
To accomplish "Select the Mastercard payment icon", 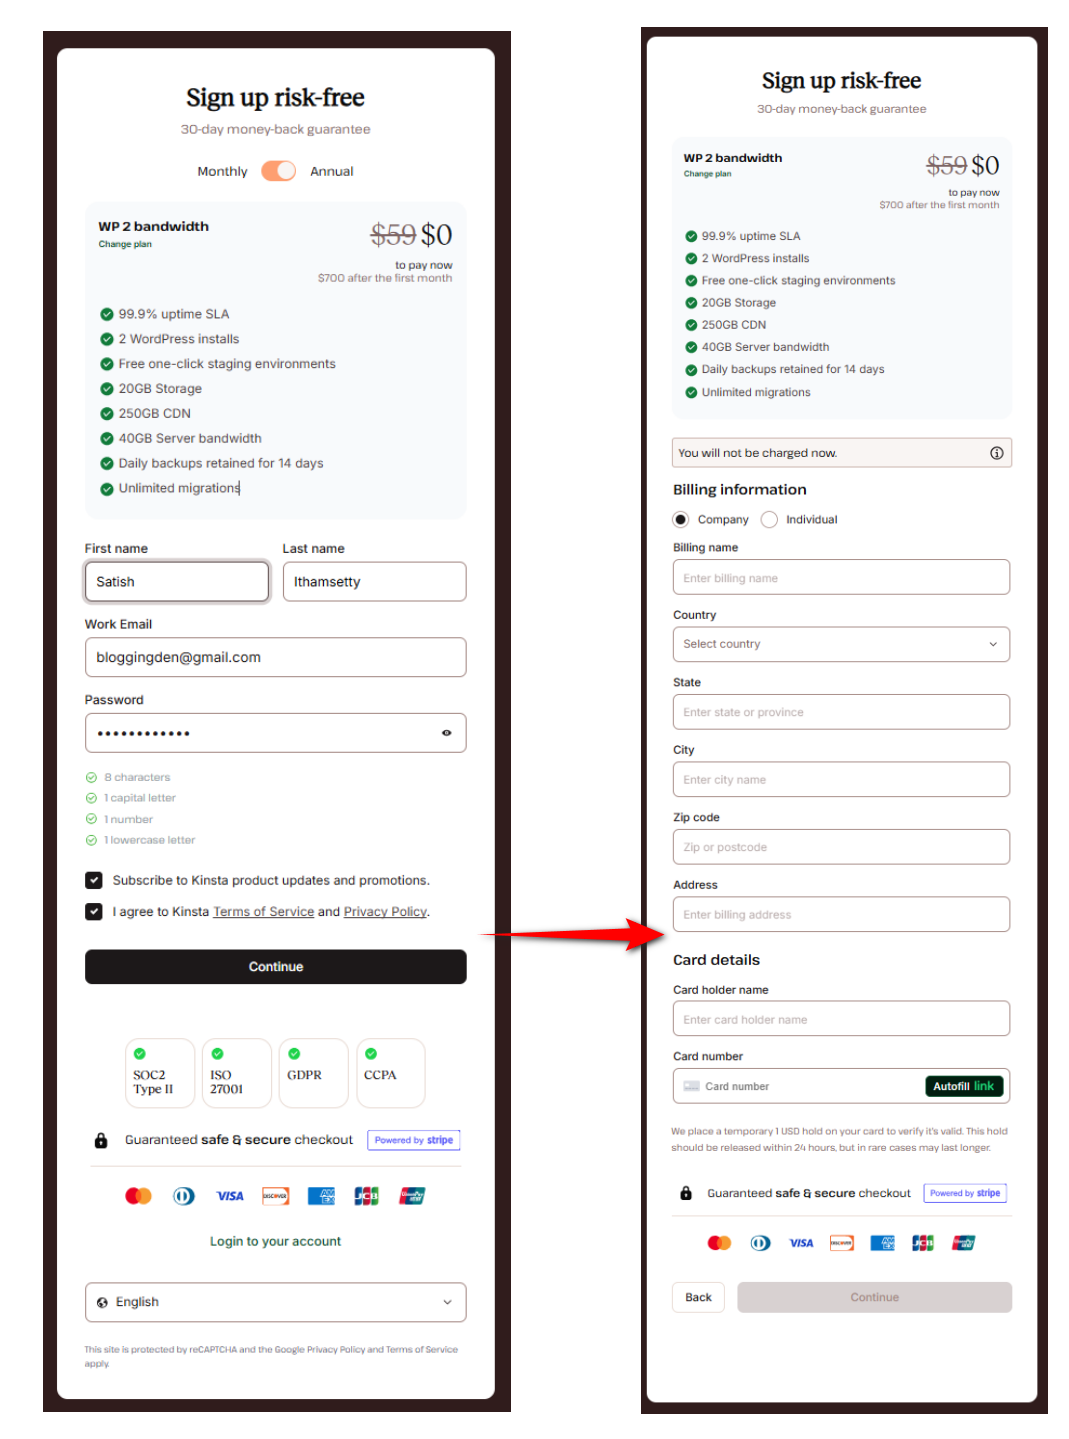I will tap(138, 1196).
